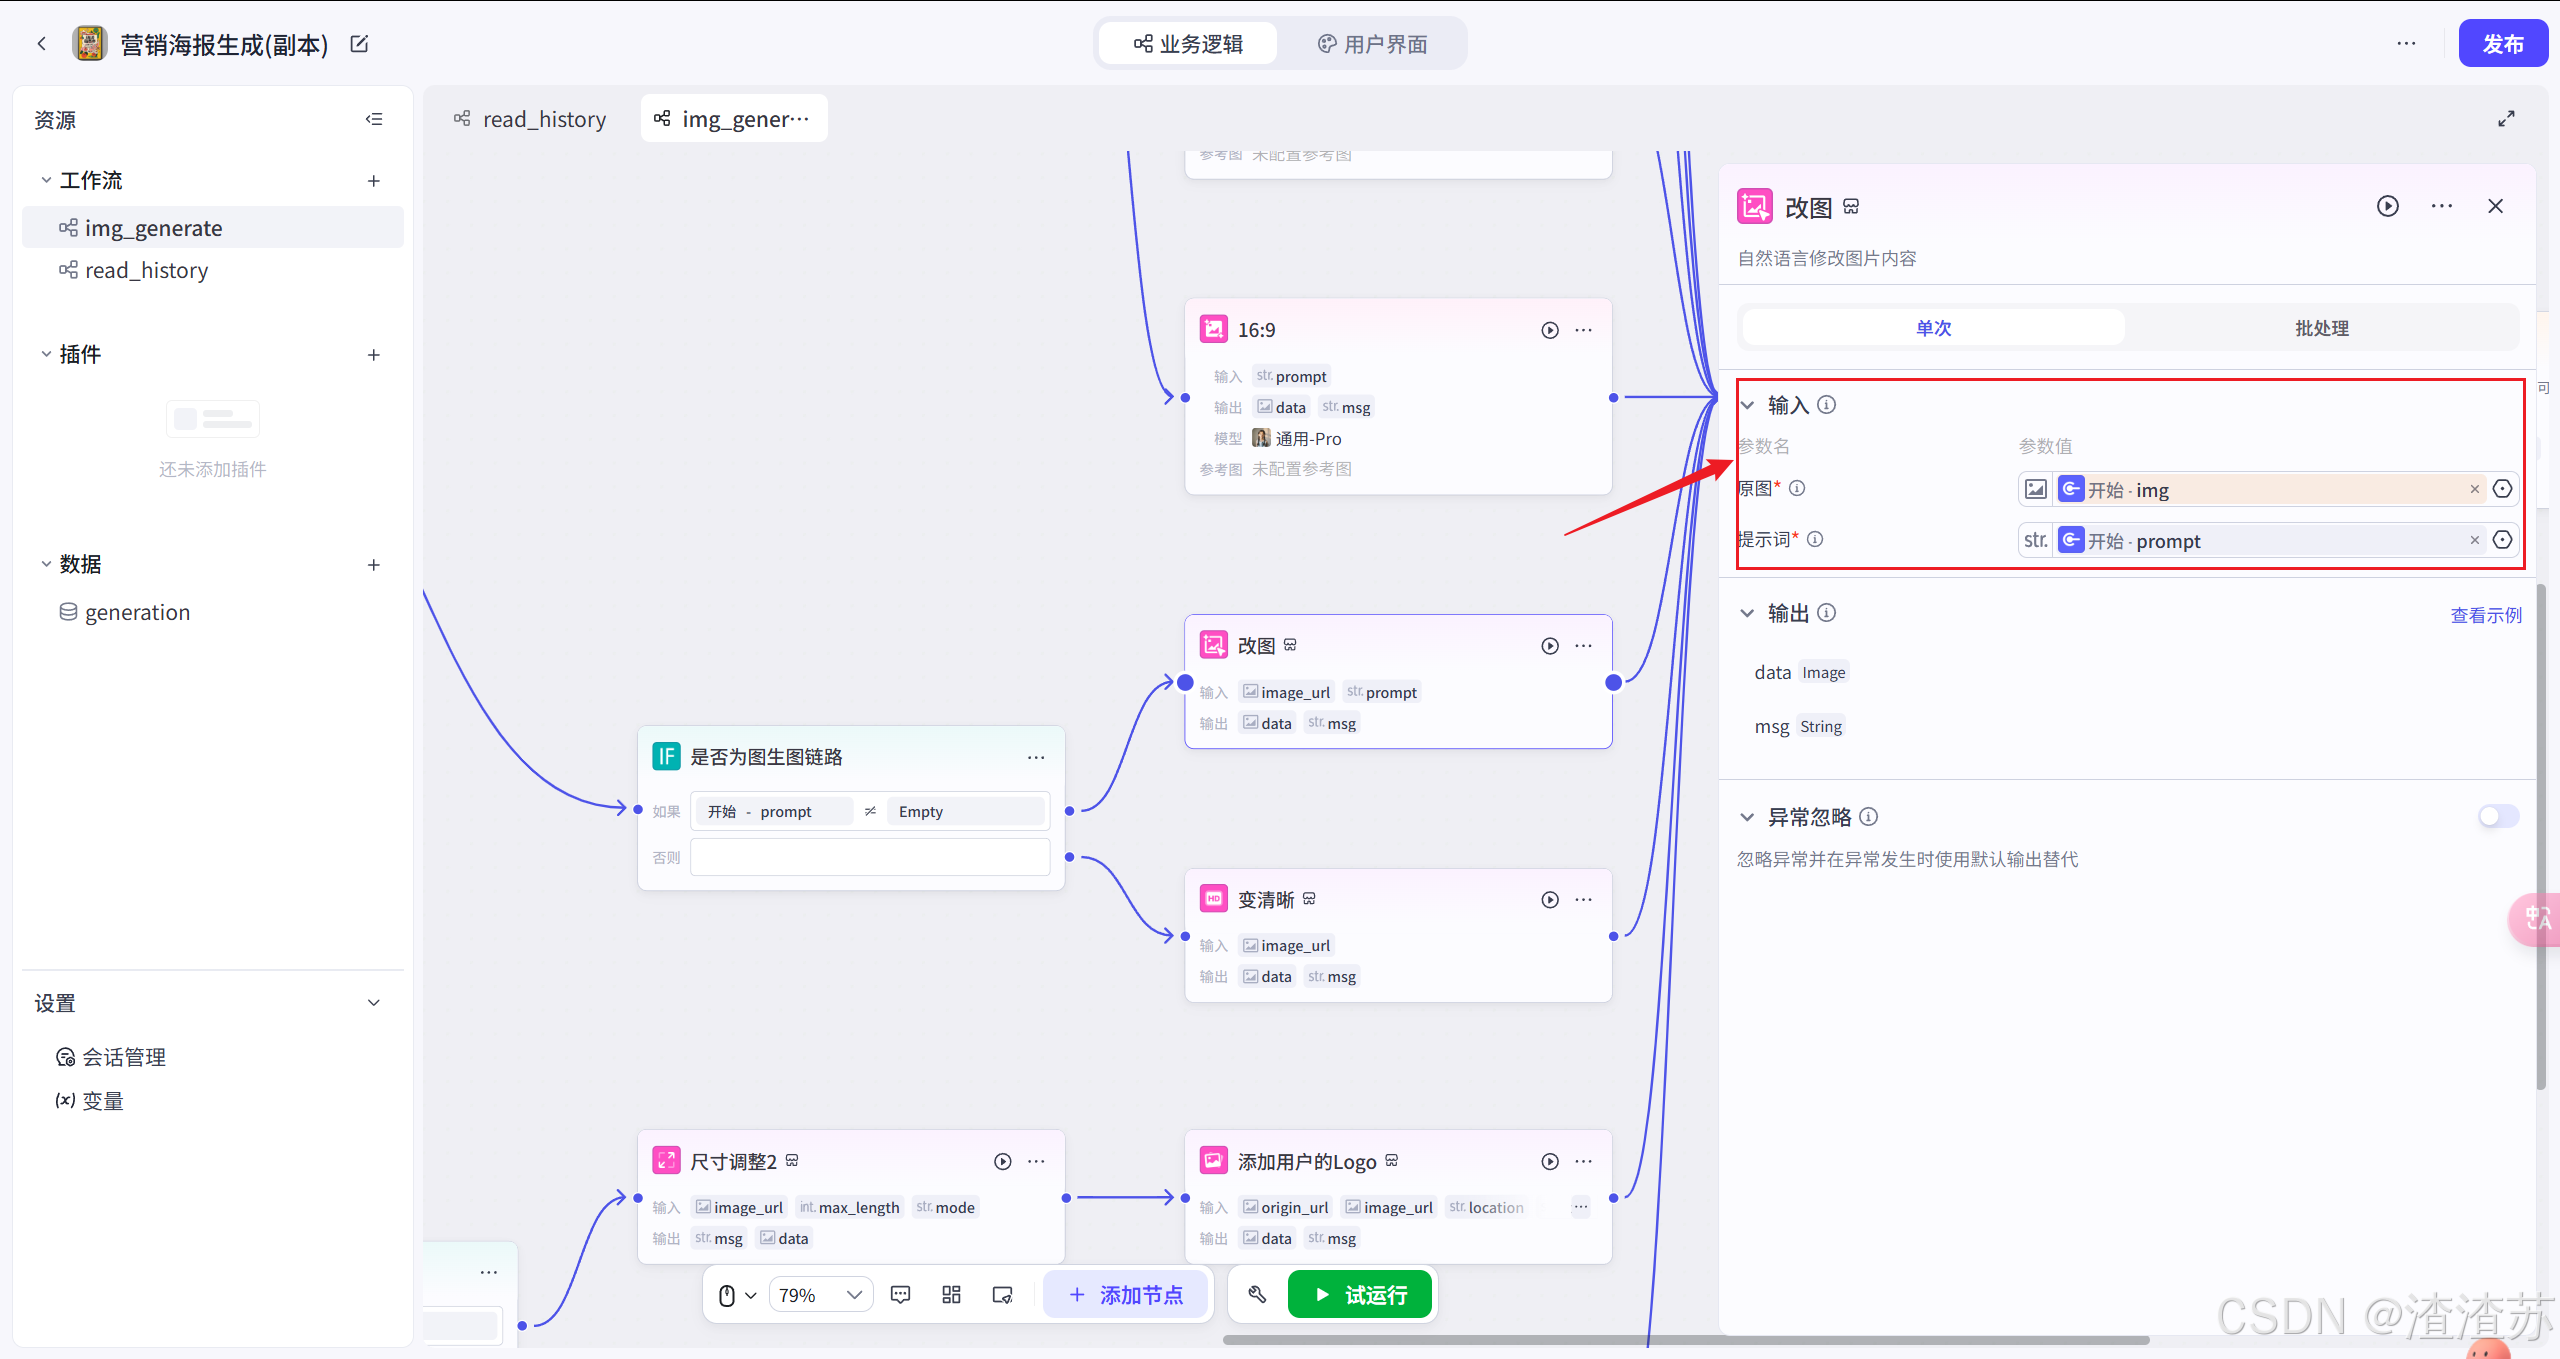Run the 改图 panel test play icon
Image resolution: width=2560 pixels, height=1359 pixels.
[x=2387, y=206]
